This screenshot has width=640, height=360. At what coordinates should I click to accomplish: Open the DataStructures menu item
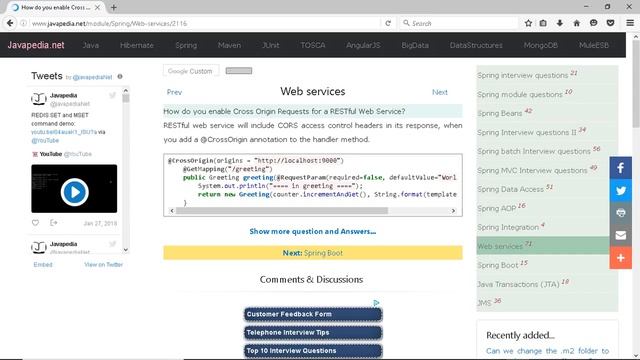pyautogui.click(x=476, y=45)
